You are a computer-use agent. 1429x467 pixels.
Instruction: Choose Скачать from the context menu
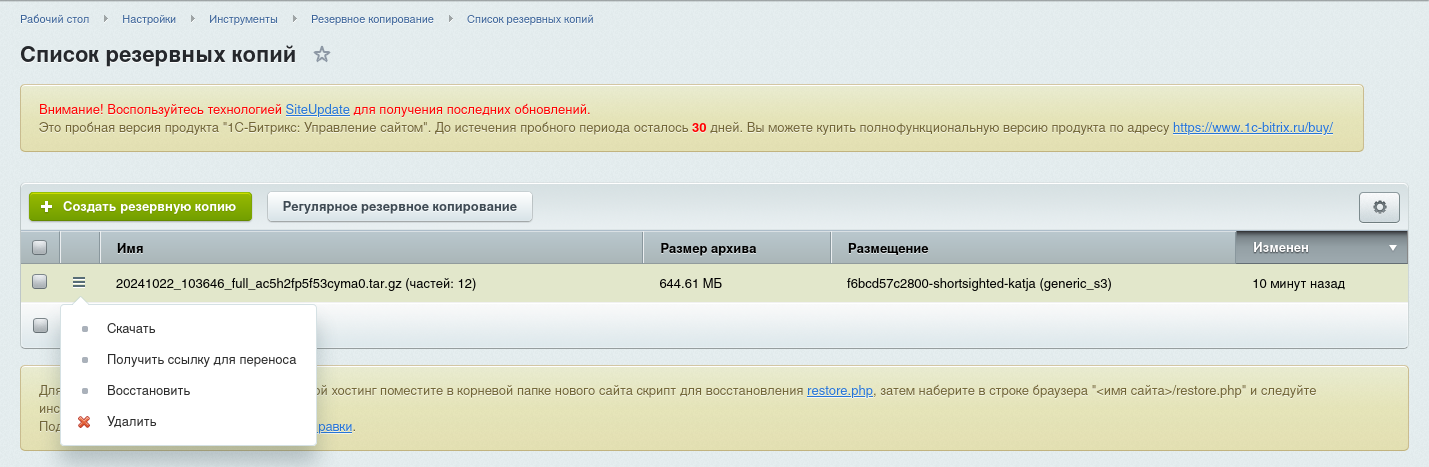coord(131,329)
